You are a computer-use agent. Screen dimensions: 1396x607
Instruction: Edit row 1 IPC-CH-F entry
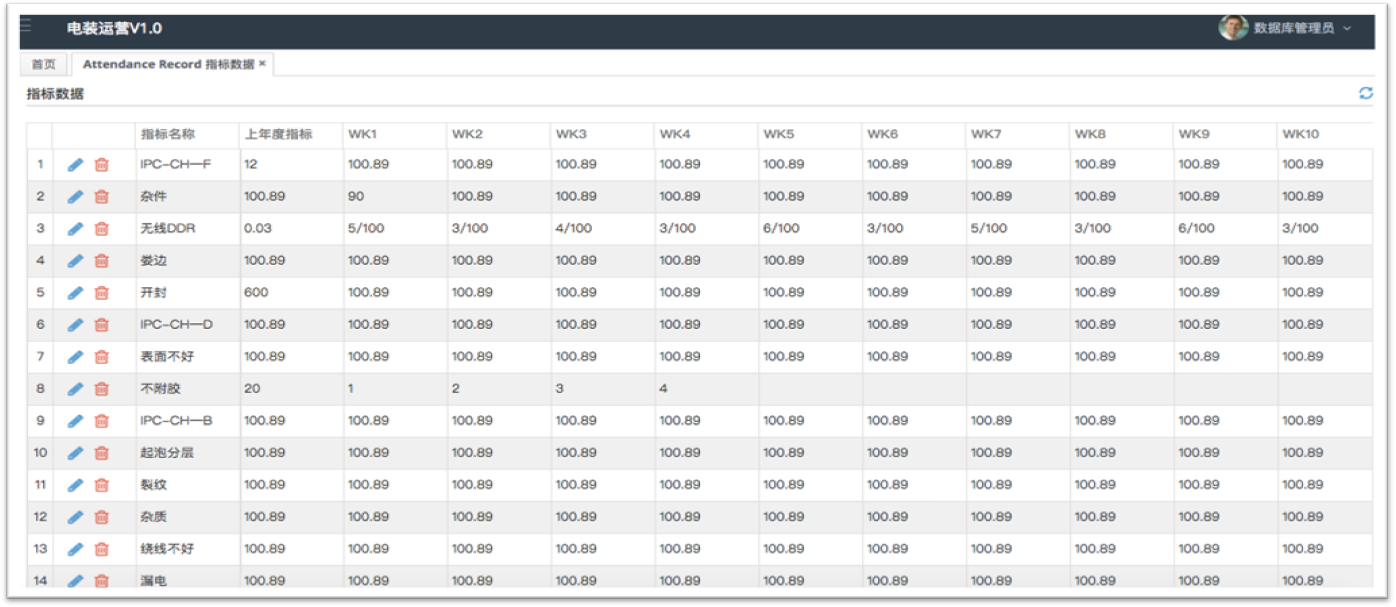point(75,165)
